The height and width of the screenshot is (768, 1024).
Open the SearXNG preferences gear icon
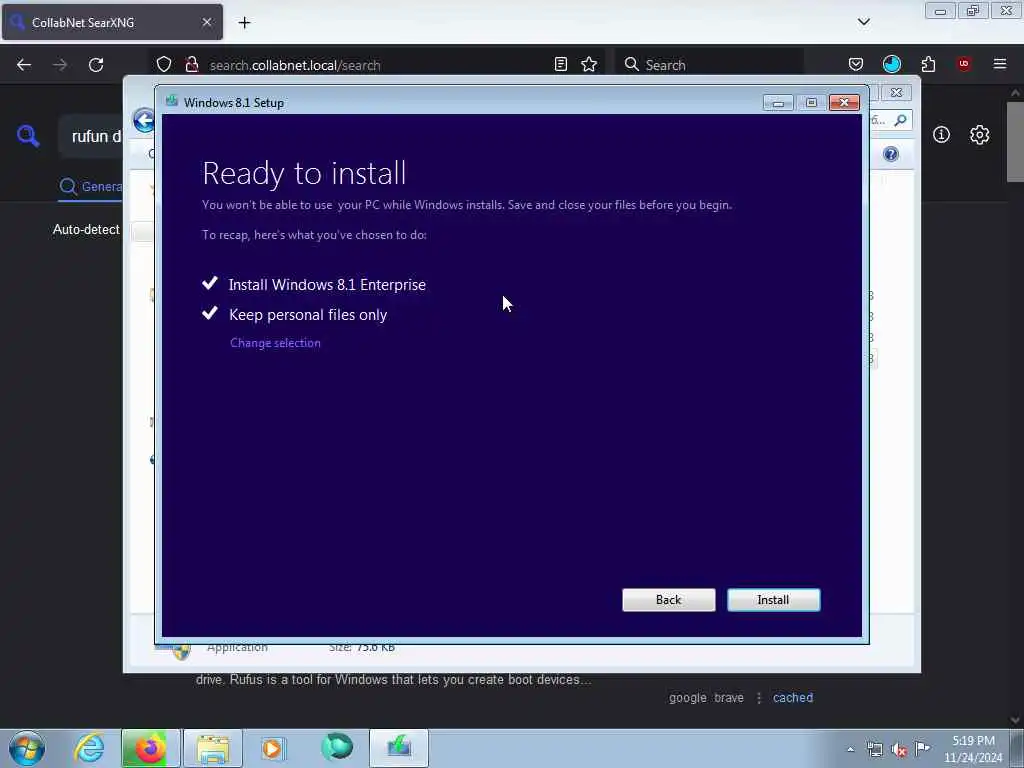point(979,135)
